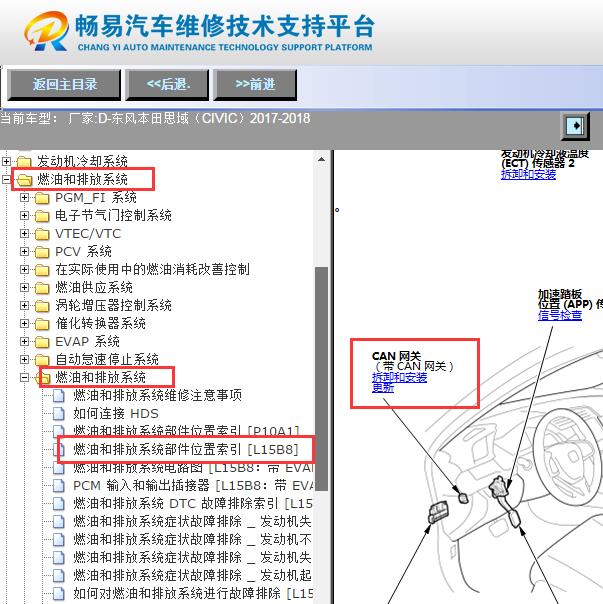Click document icon of DTC 故障排除索引
Viewport: 603px width, 604px height.
coord(59,503)
